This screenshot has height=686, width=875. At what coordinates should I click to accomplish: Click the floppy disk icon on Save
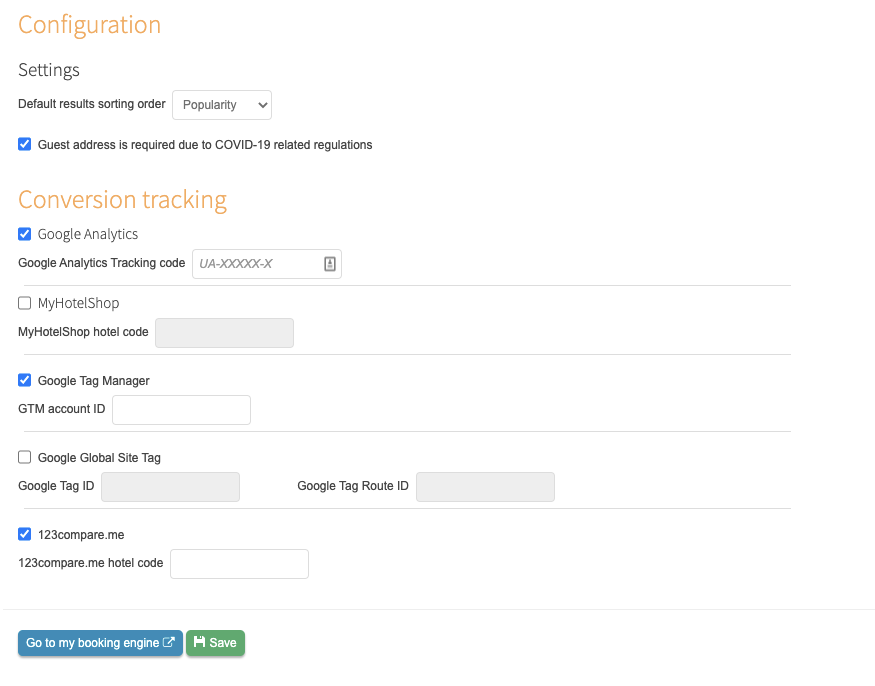pos(199,642)
